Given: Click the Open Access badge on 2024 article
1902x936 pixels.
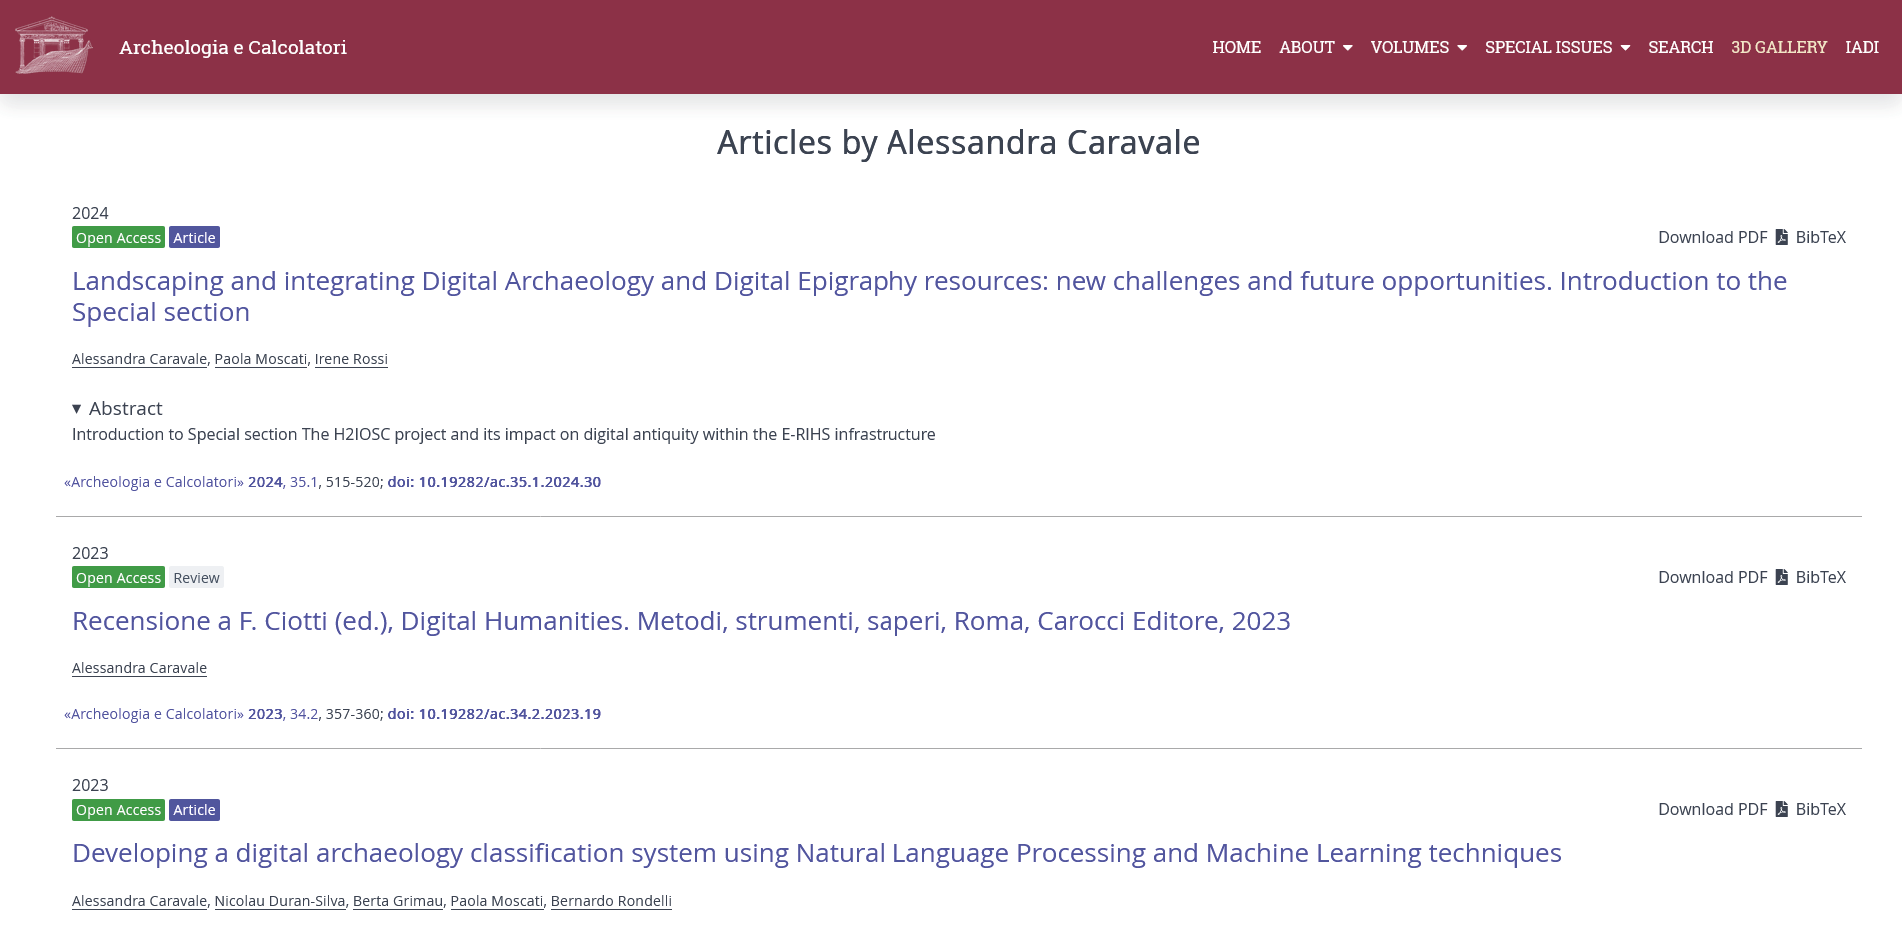Looking at the screenshot, I should pos(118,238).
